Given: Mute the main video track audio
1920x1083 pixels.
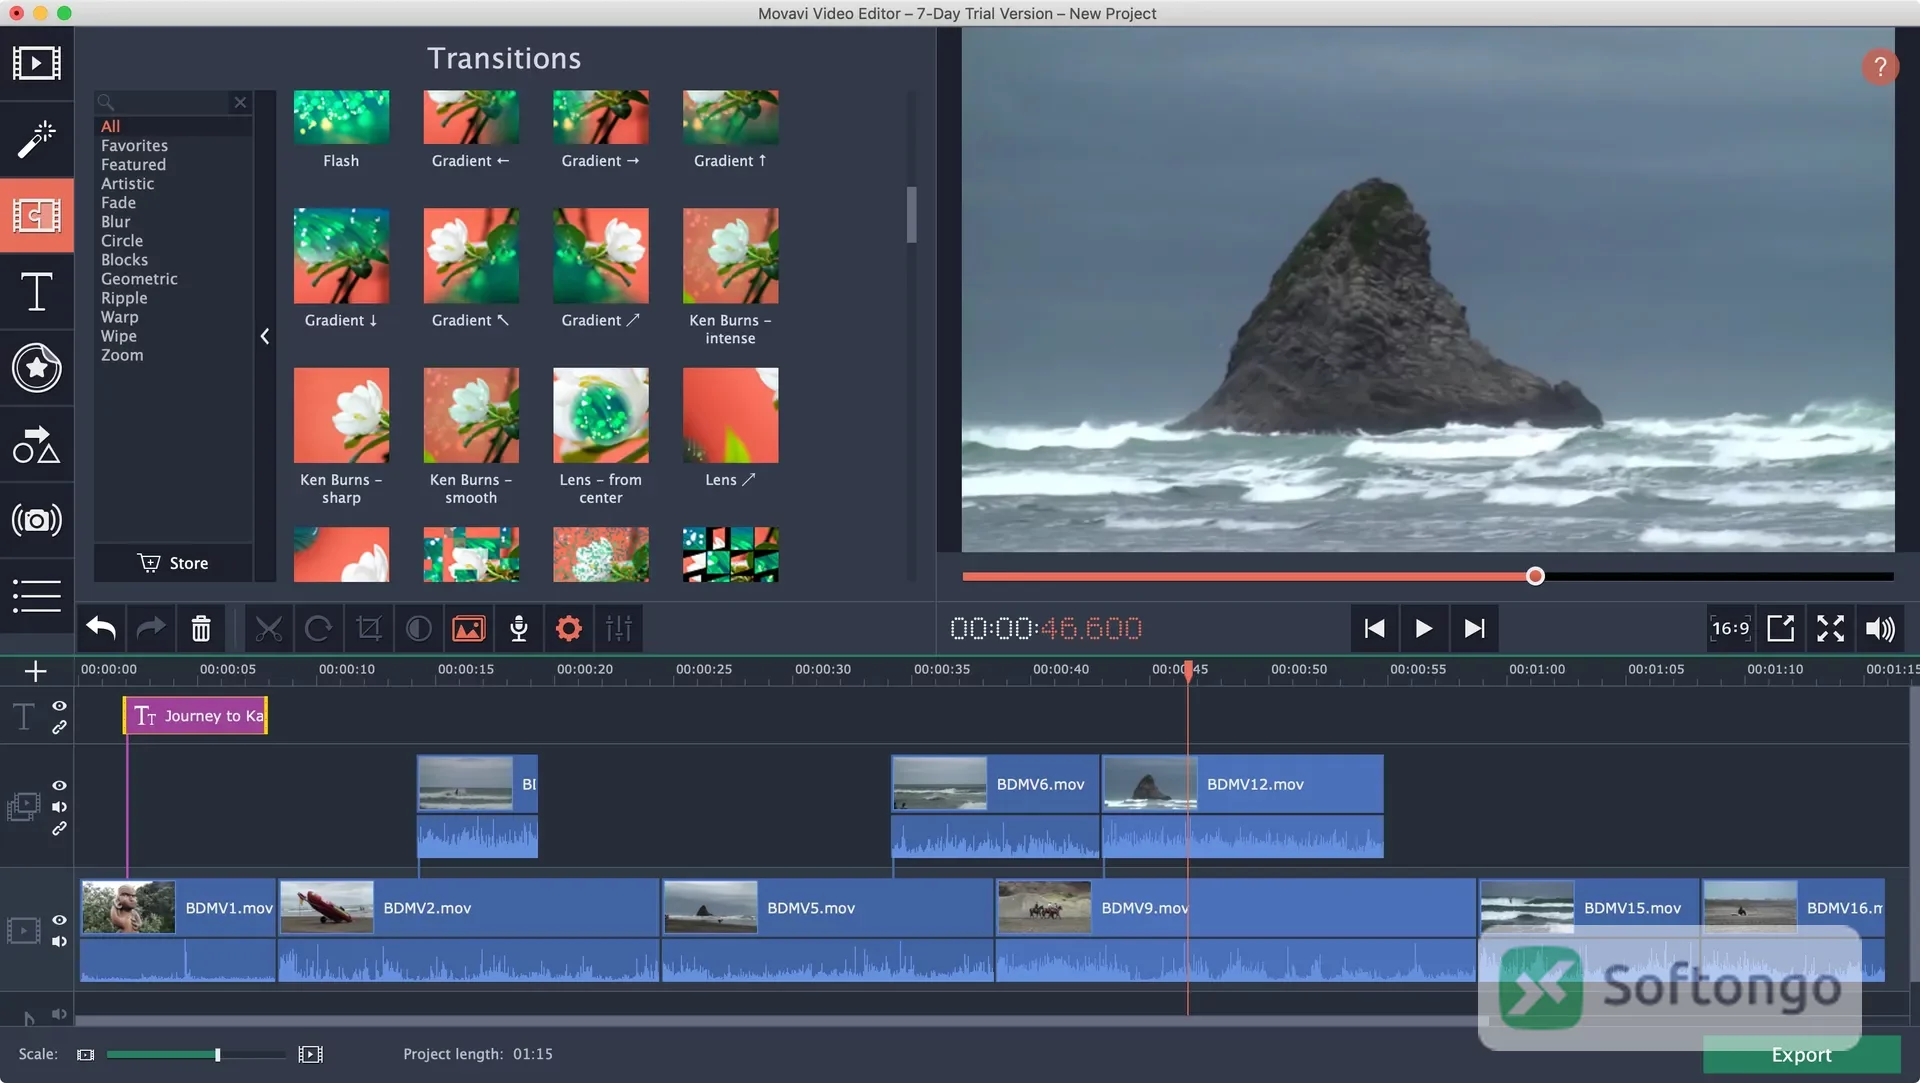Looking at the screenshot, I should pos(59,941).
